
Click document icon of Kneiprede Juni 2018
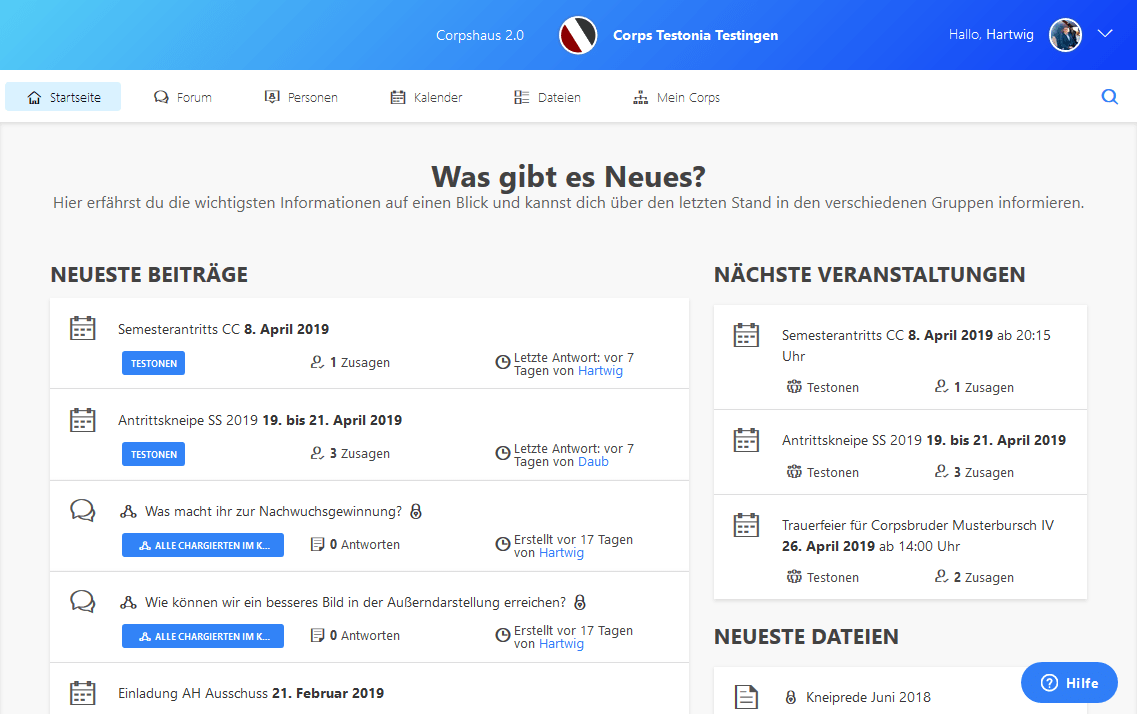746,697
